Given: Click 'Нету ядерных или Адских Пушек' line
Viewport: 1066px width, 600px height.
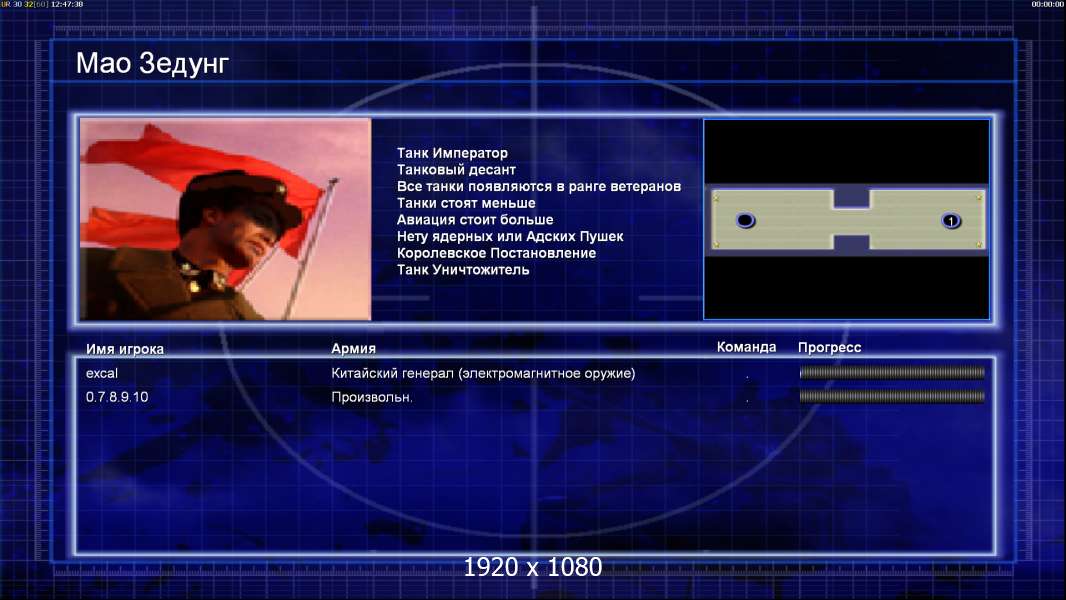Looking at the screenshot, I should click(510, 236).
